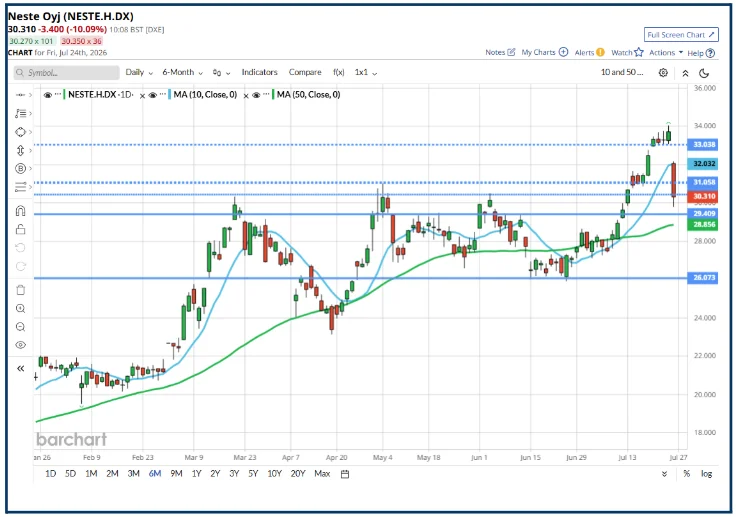Open the 10 and 50 template selector

coord(622,72)
